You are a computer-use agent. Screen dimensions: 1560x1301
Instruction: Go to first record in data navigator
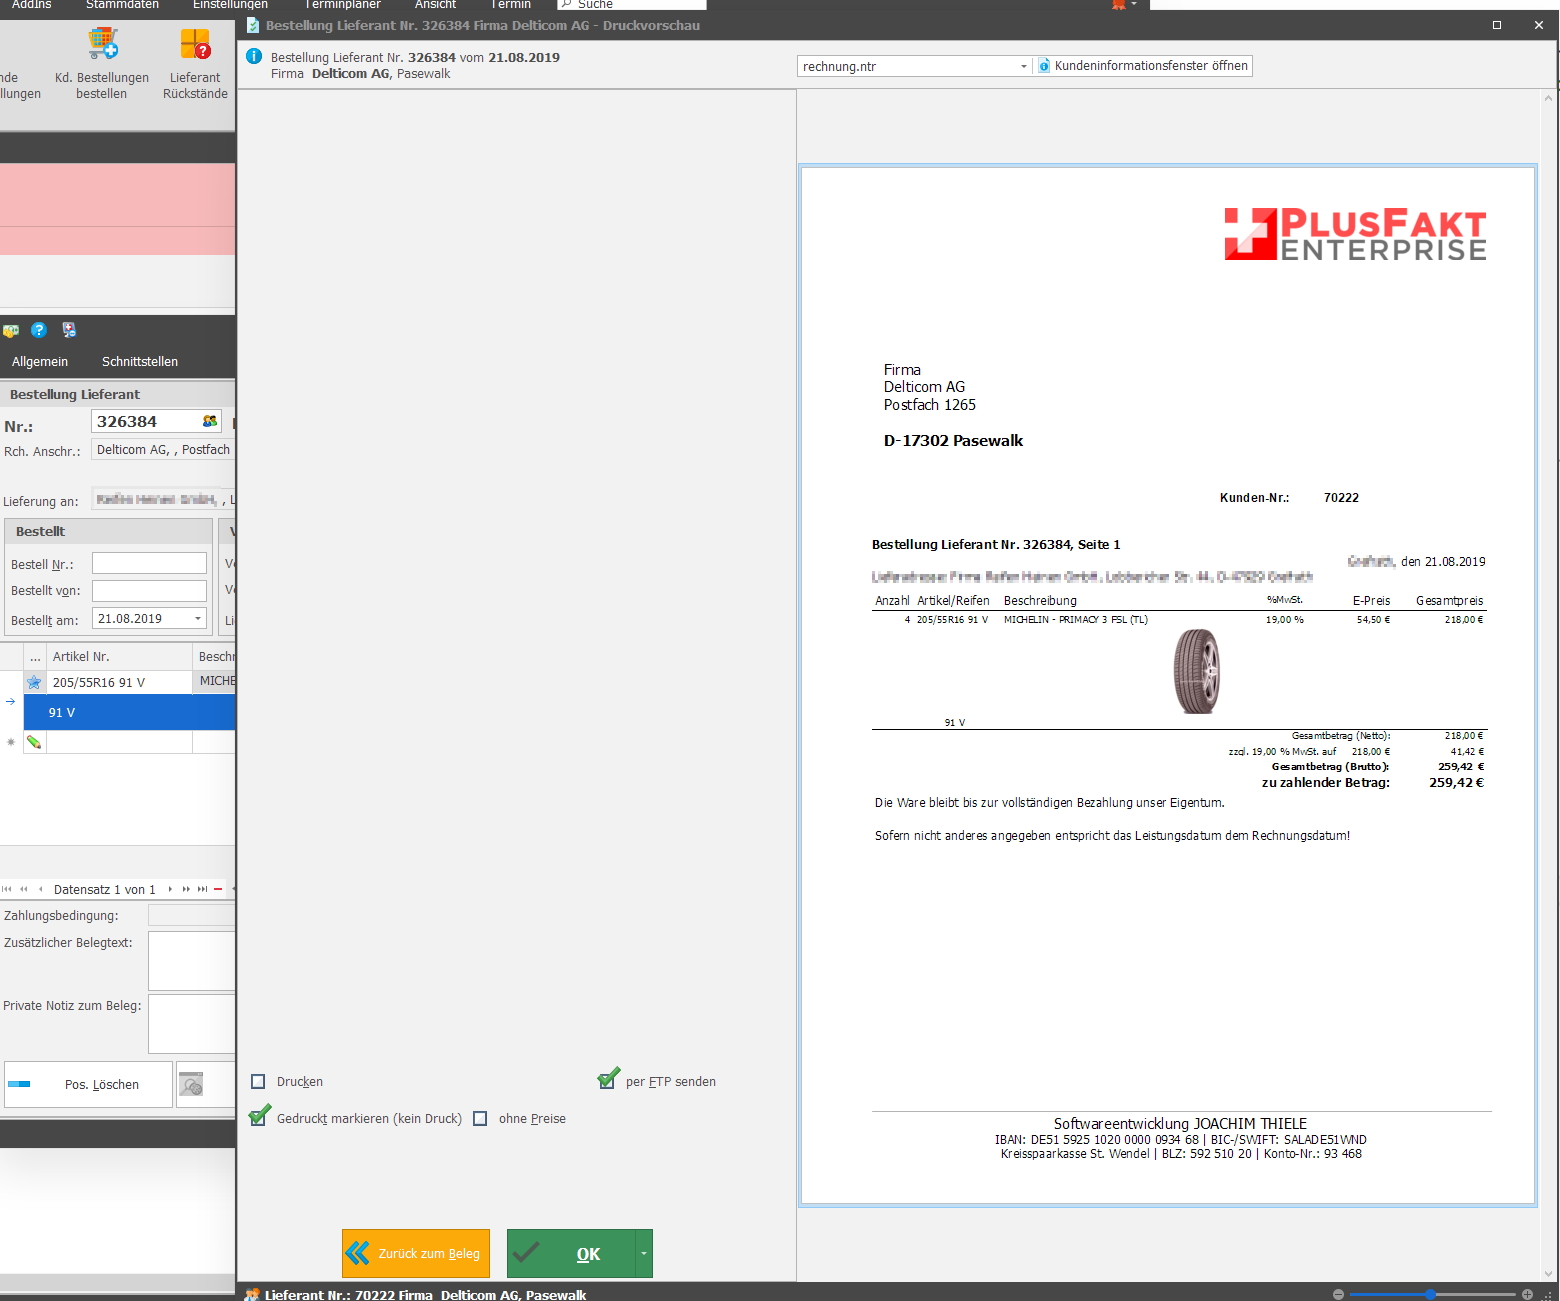coord(7,889)
